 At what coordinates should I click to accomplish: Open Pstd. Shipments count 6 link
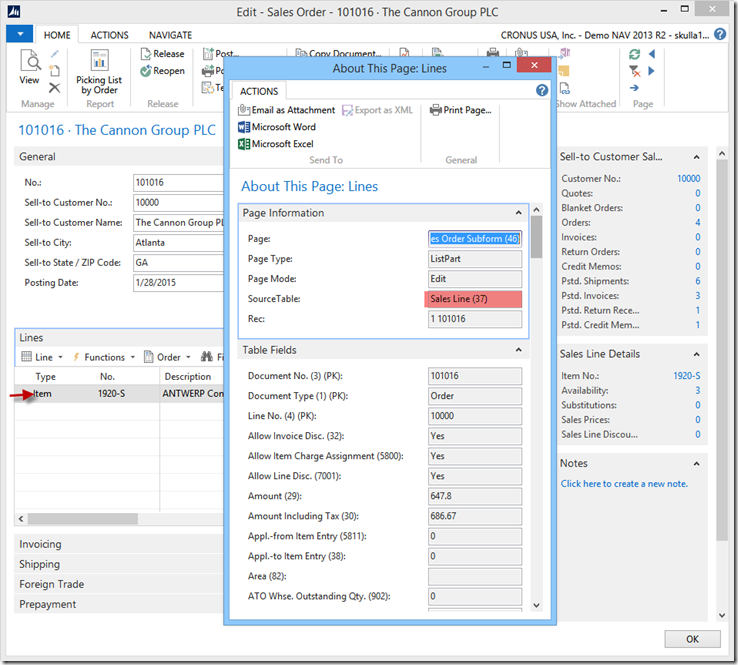698,281
